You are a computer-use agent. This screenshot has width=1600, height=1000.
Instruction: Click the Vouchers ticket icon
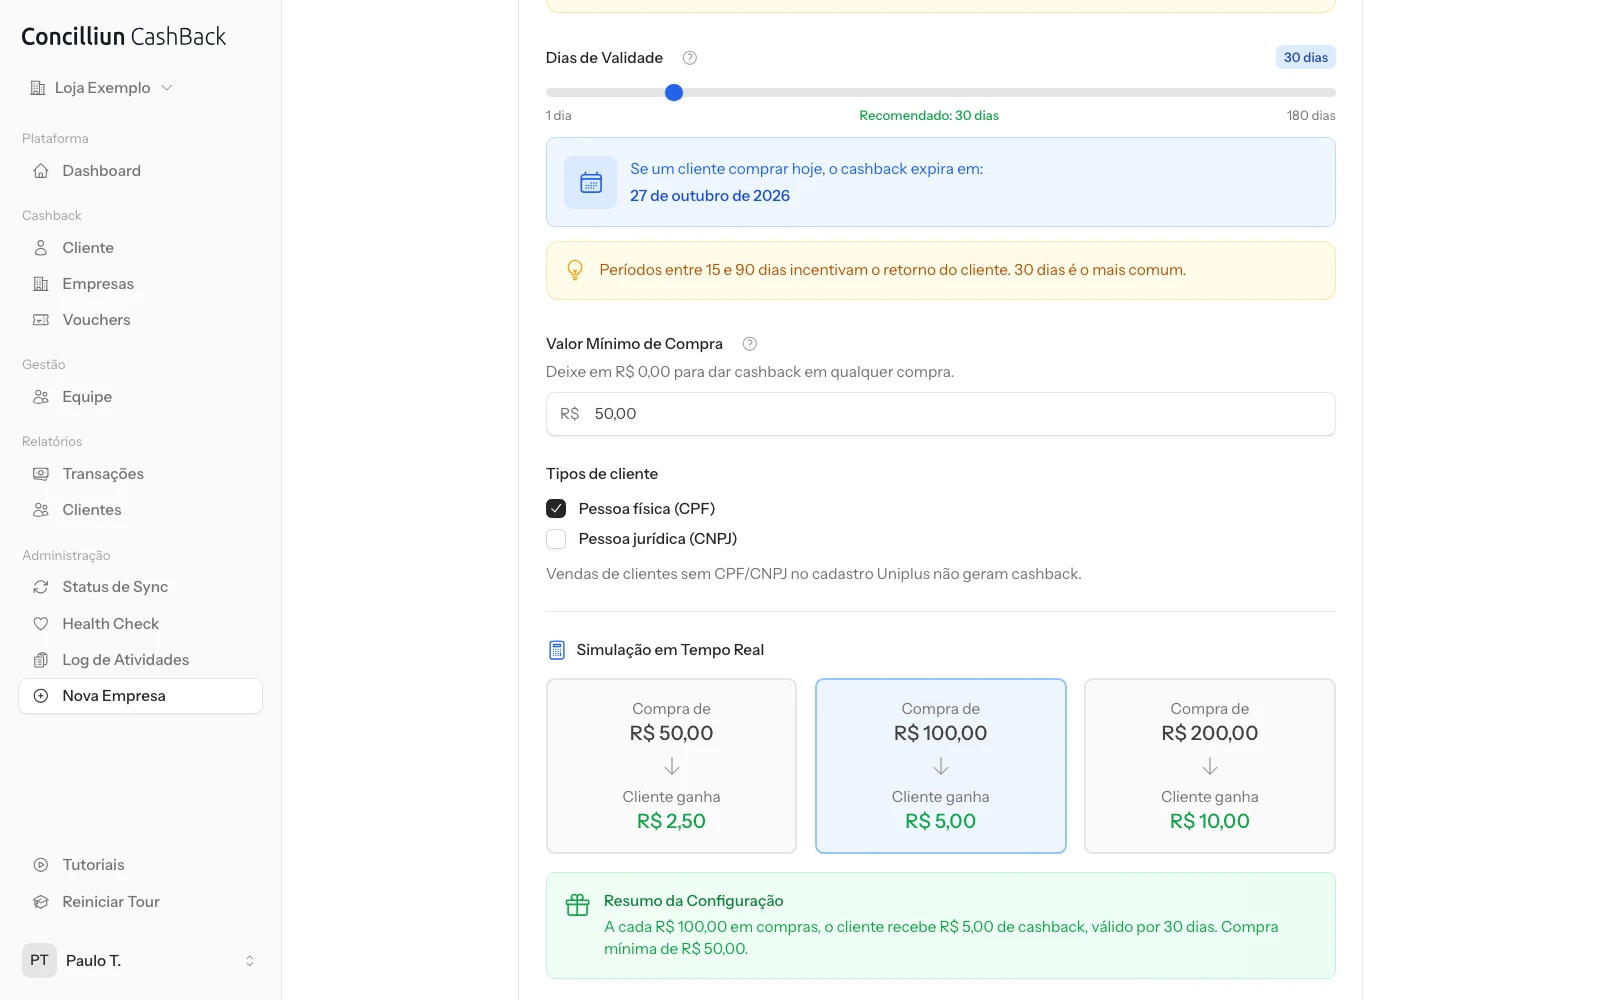(41, 320)
